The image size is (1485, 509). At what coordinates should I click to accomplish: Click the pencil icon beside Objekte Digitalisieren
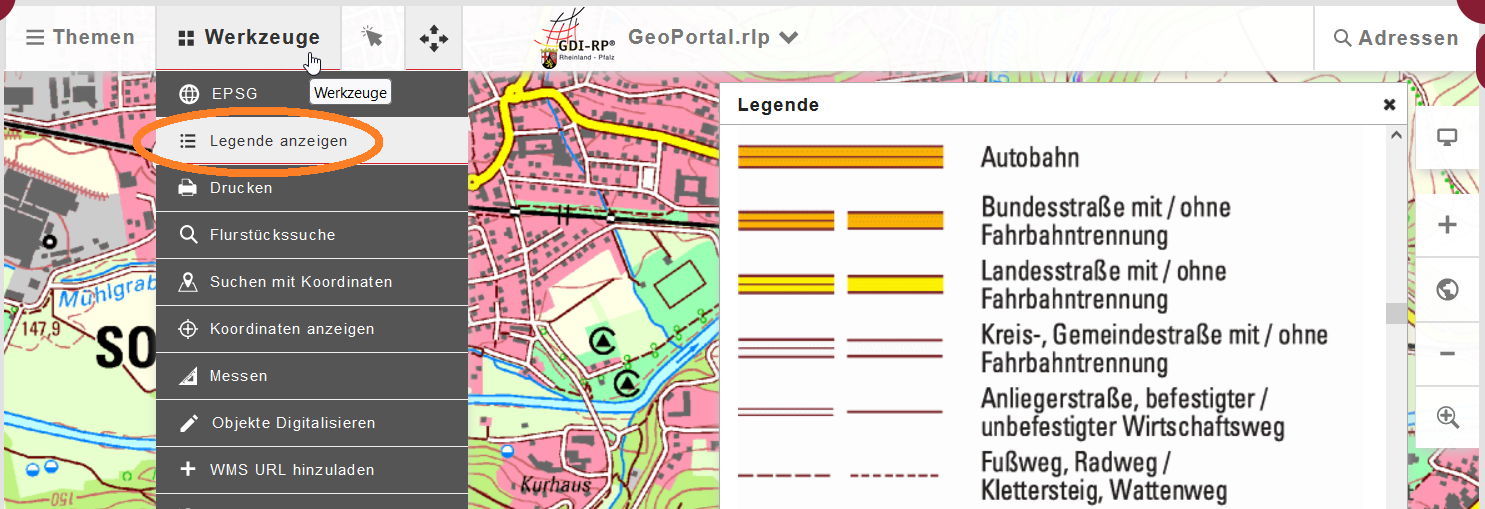click(x=188, y=423)
